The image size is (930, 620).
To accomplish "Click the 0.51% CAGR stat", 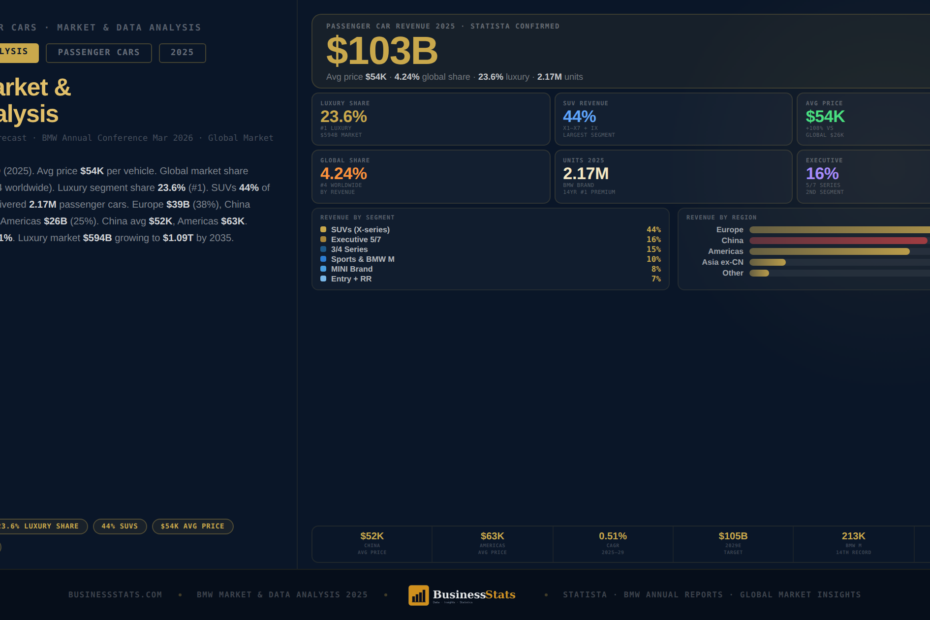I will tap(613, 543).
